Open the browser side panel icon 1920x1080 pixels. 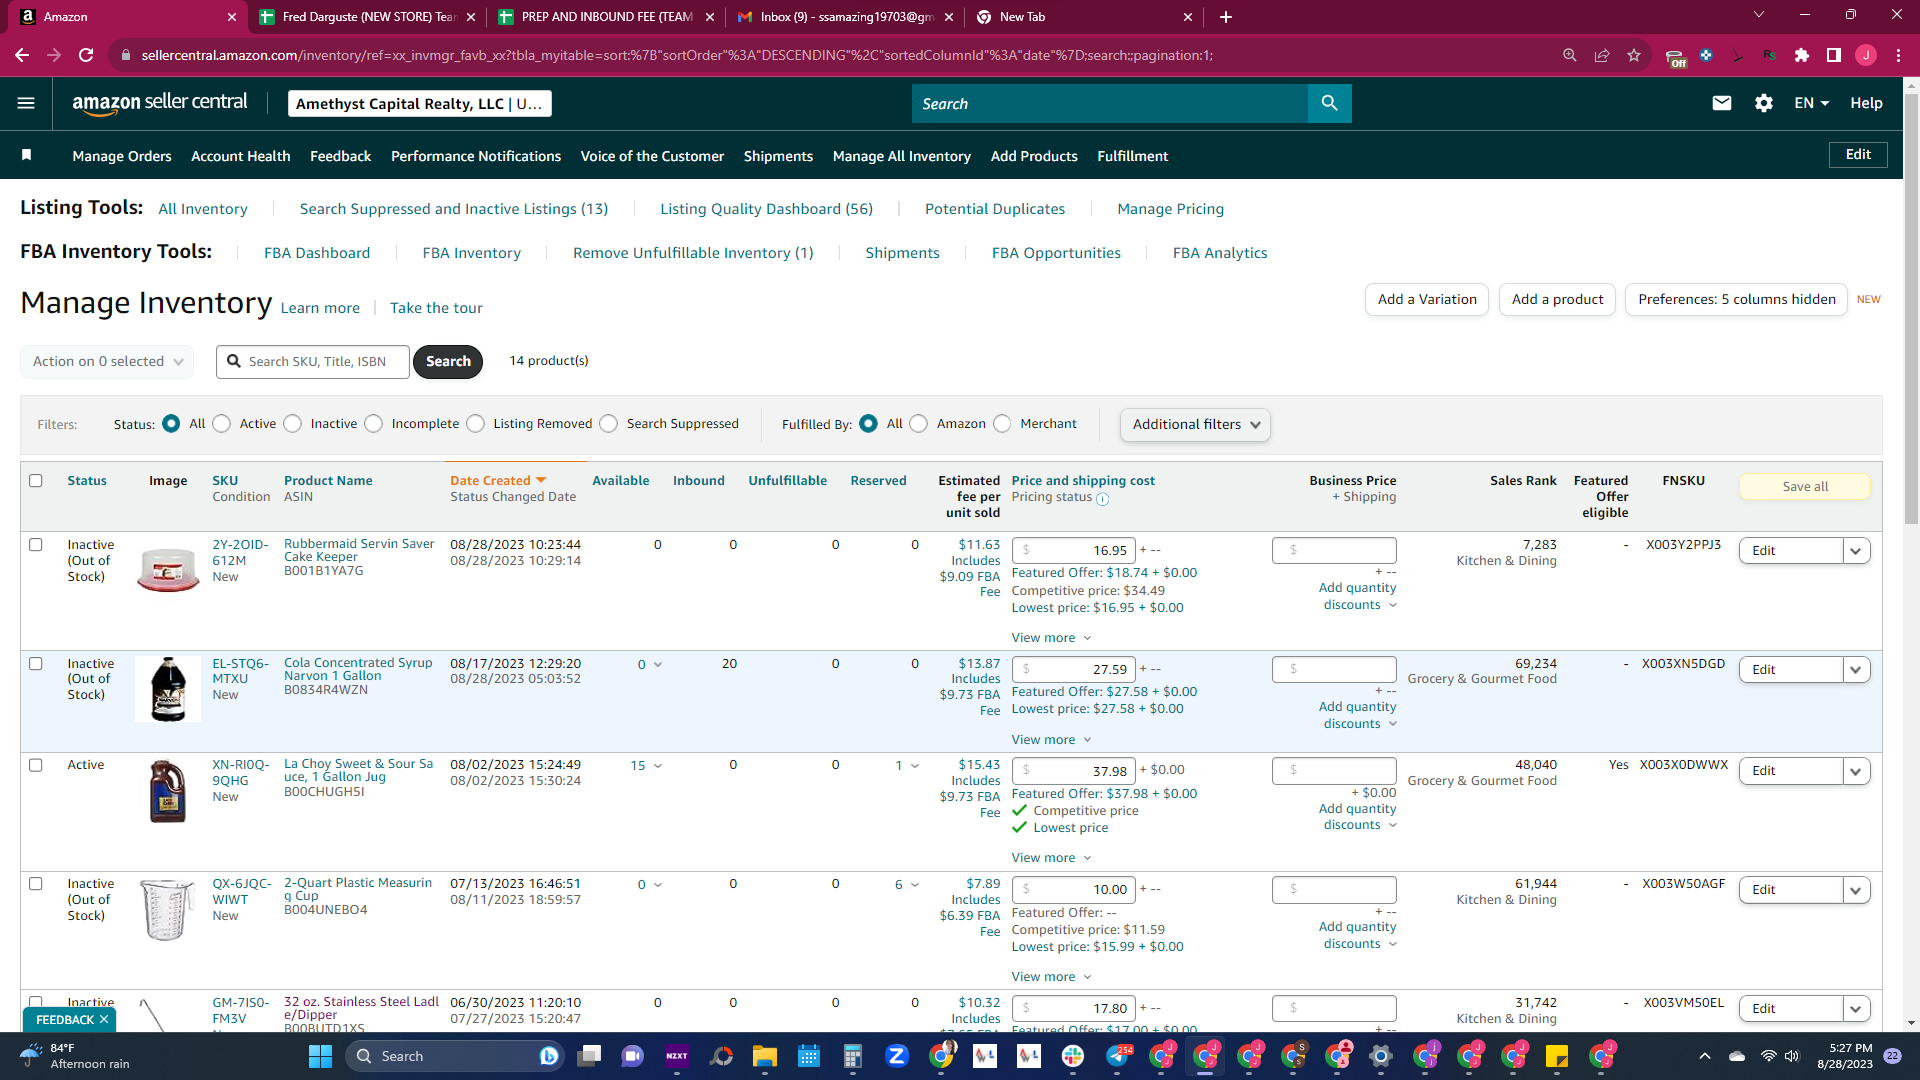click(1834, 55)
